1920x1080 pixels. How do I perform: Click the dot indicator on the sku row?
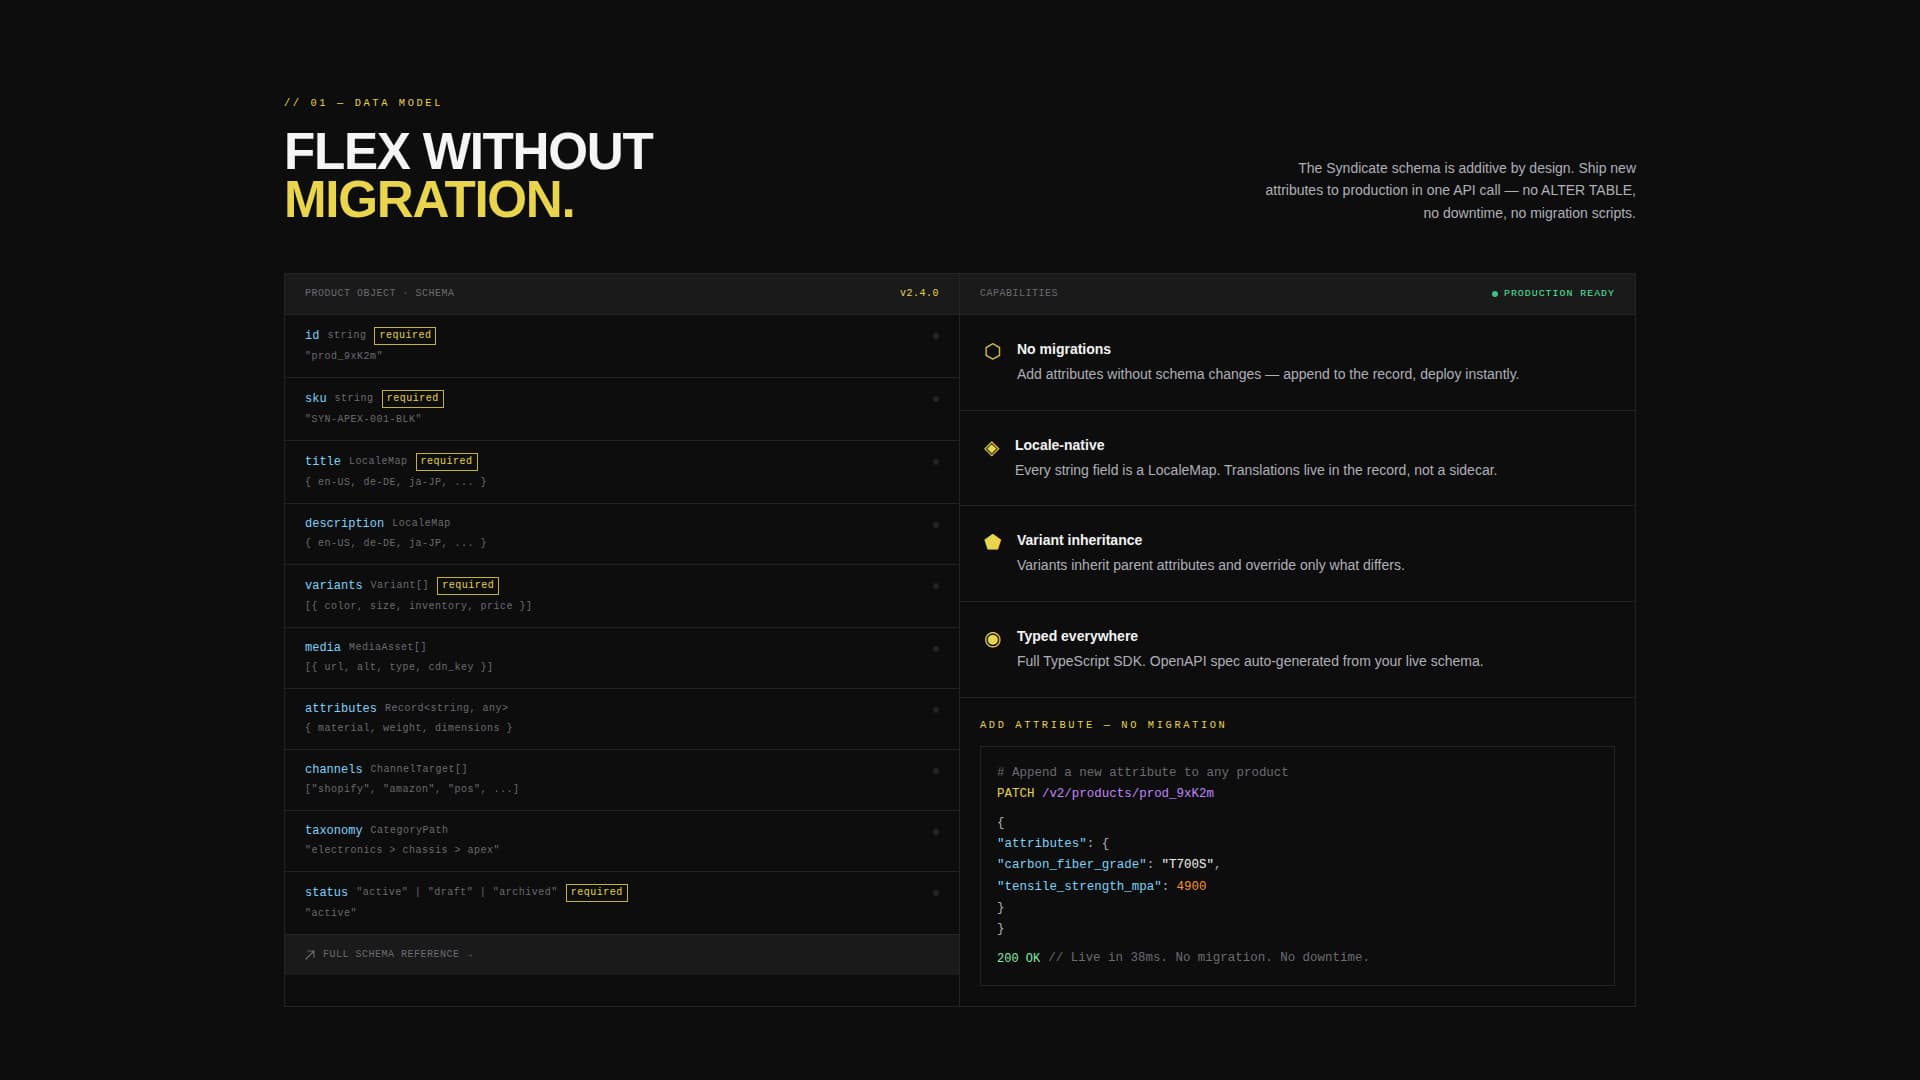[x=936, y=399]
